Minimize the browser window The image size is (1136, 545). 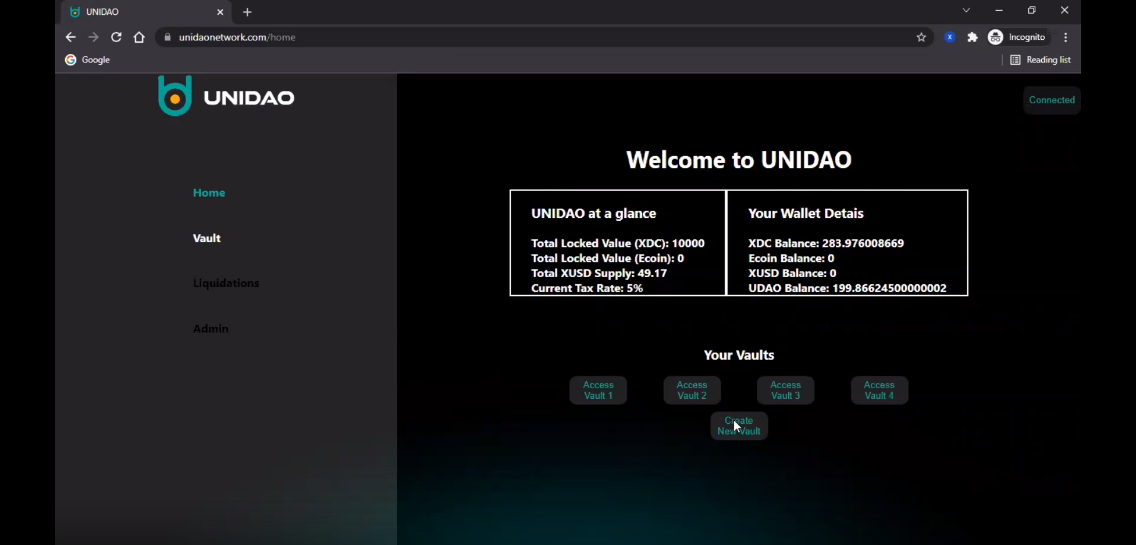click(998, 10)
